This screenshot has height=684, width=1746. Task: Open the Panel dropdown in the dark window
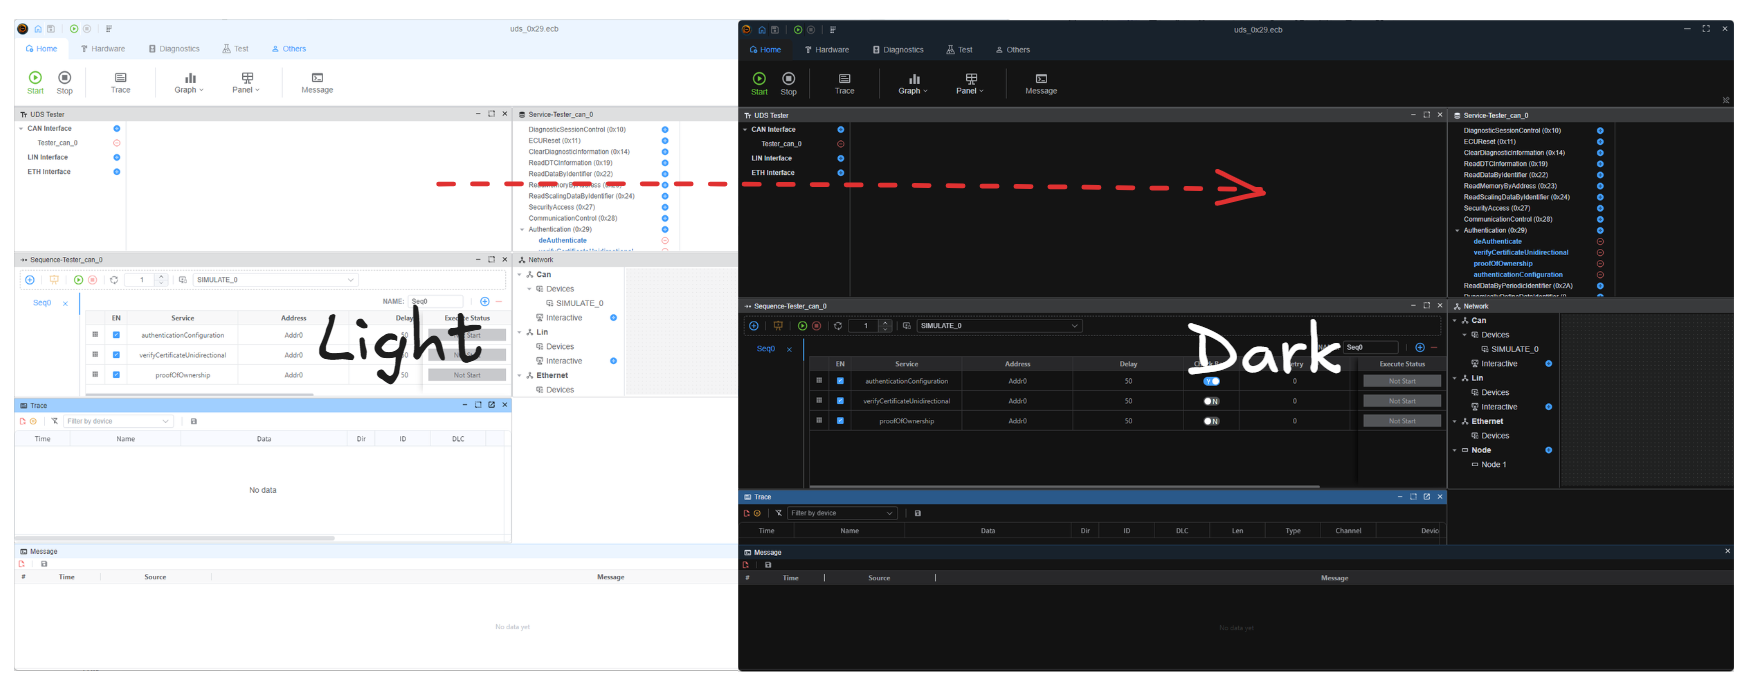pyautogui.click(x=970, y=83)
